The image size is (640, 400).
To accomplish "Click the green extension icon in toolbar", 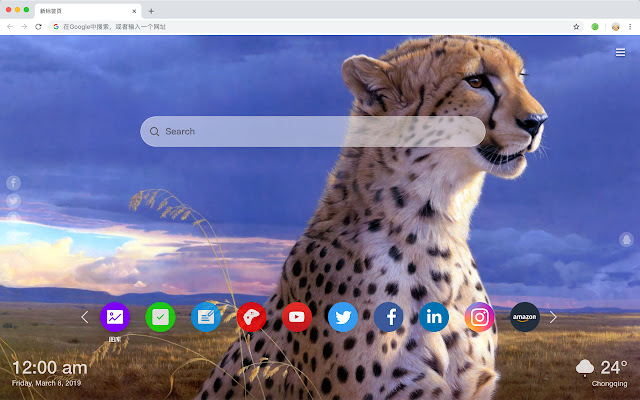I will 595,27.
